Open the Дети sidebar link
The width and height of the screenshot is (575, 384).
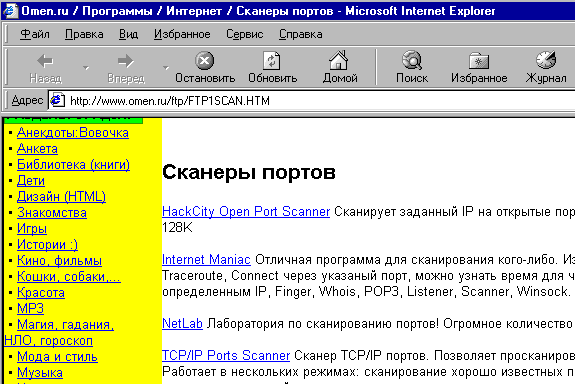tap(31, 180)
